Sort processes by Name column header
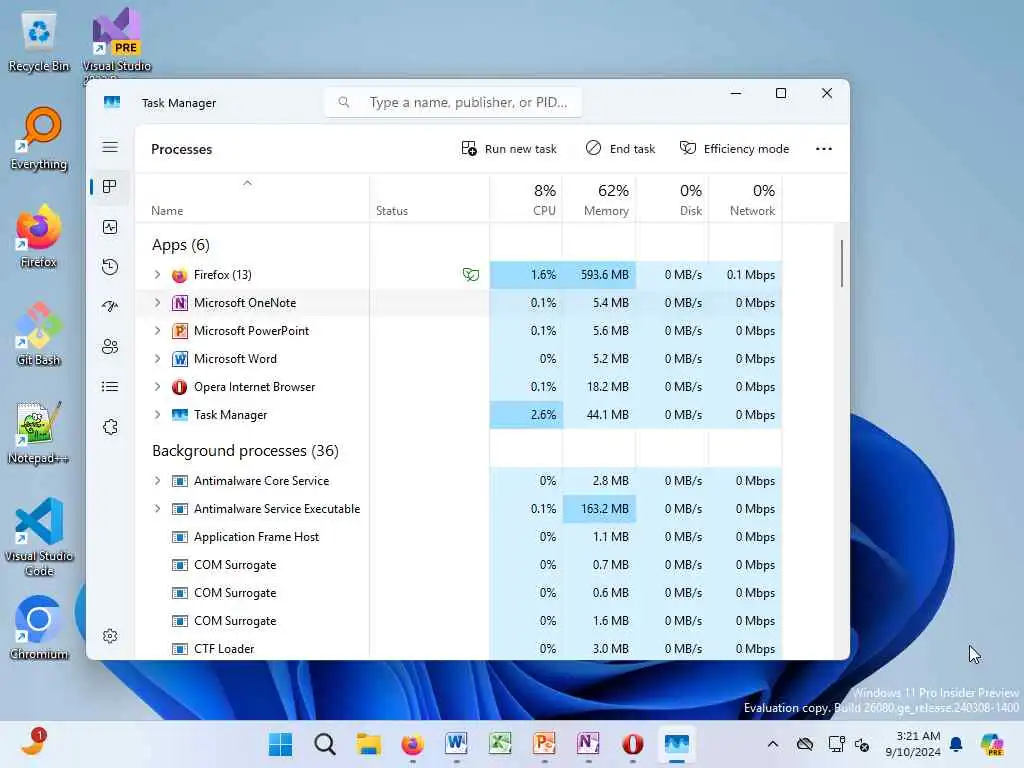The height and width of the screenshot is (768, 1024). click(x=252, y=199)
